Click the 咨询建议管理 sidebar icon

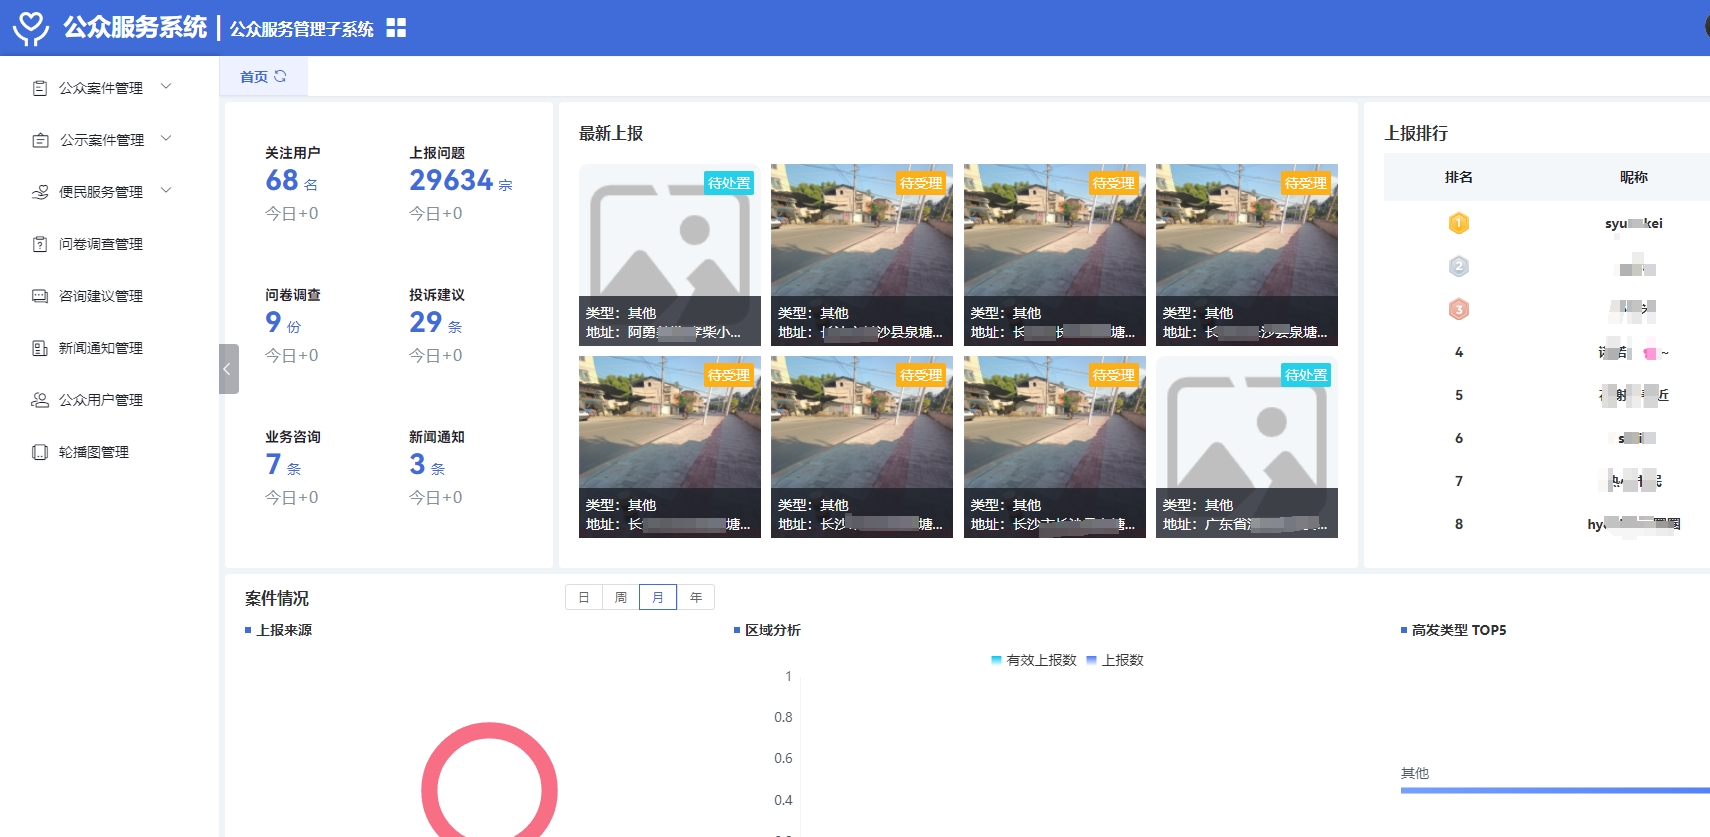tap(40, 296)
